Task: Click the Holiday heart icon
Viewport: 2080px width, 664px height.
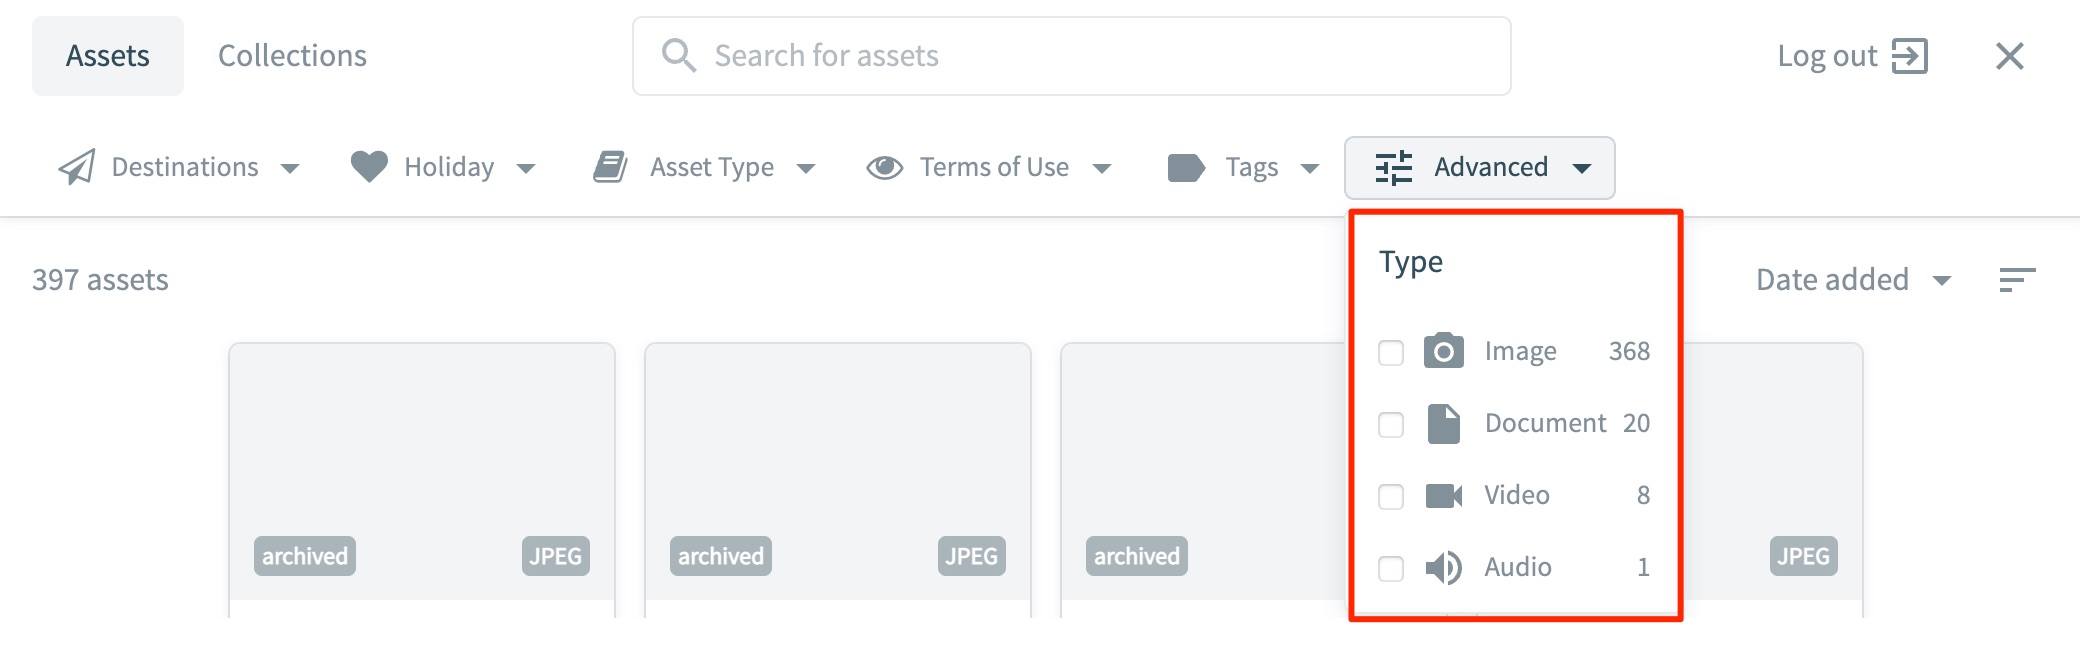Action: pyautogui.click(x=369, y=167)
